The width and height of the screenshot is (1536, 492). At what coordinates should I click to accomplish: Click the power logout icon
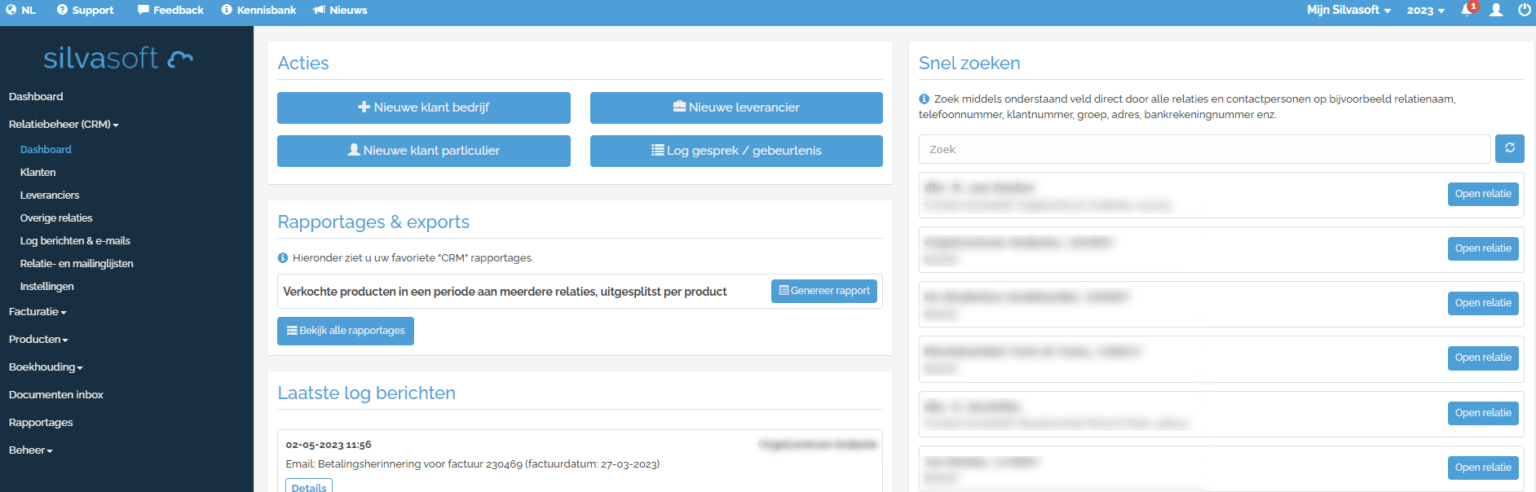tap(1524, 10)
